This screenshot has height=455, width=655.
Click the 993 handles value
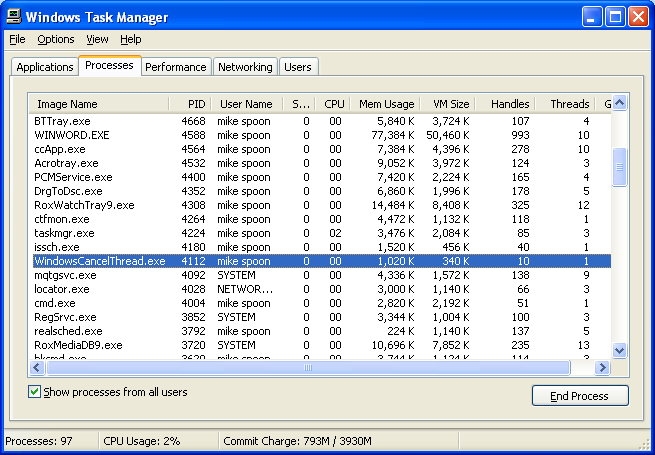click(520, 135)
